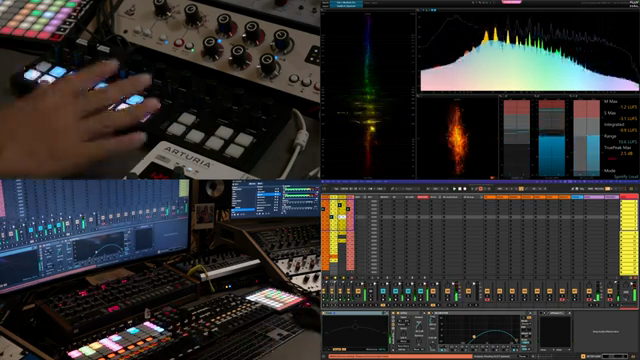Image resolution: width=640 pixels, height=360 pixels.
Task: Open the left dropdown under the Diffusion device display
Action: click(545, 350)
